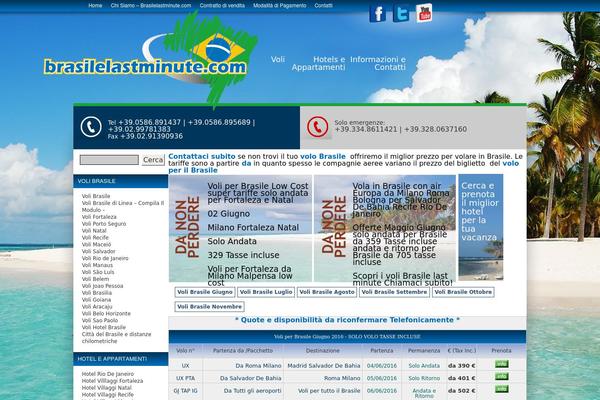Click green info button for 05/06/2016 flight

(502, 377)
